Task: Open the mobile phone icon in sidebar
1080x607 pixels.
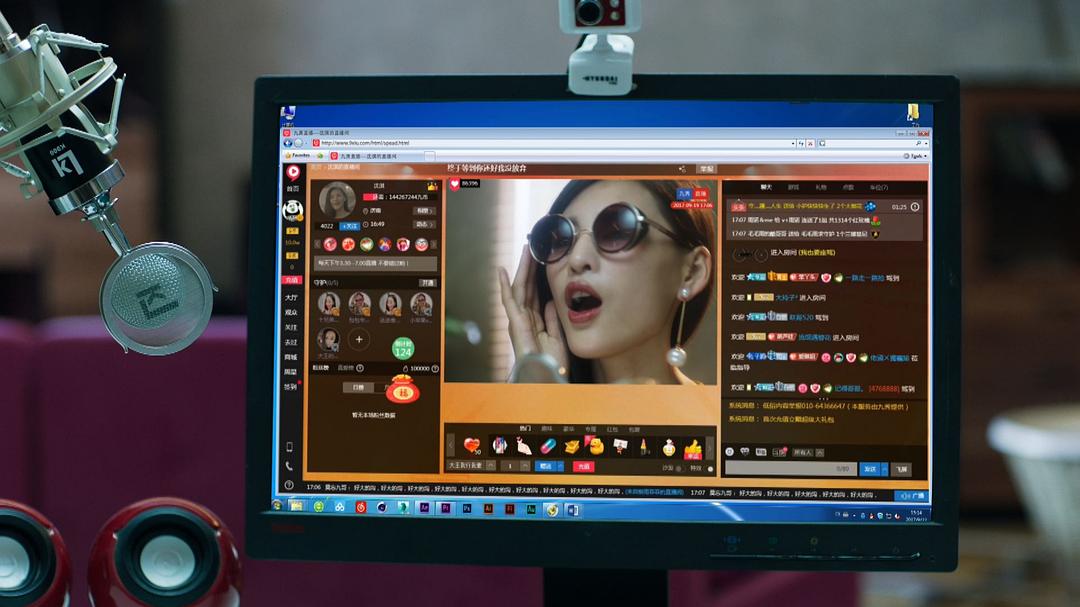Action: pos(289,446)
